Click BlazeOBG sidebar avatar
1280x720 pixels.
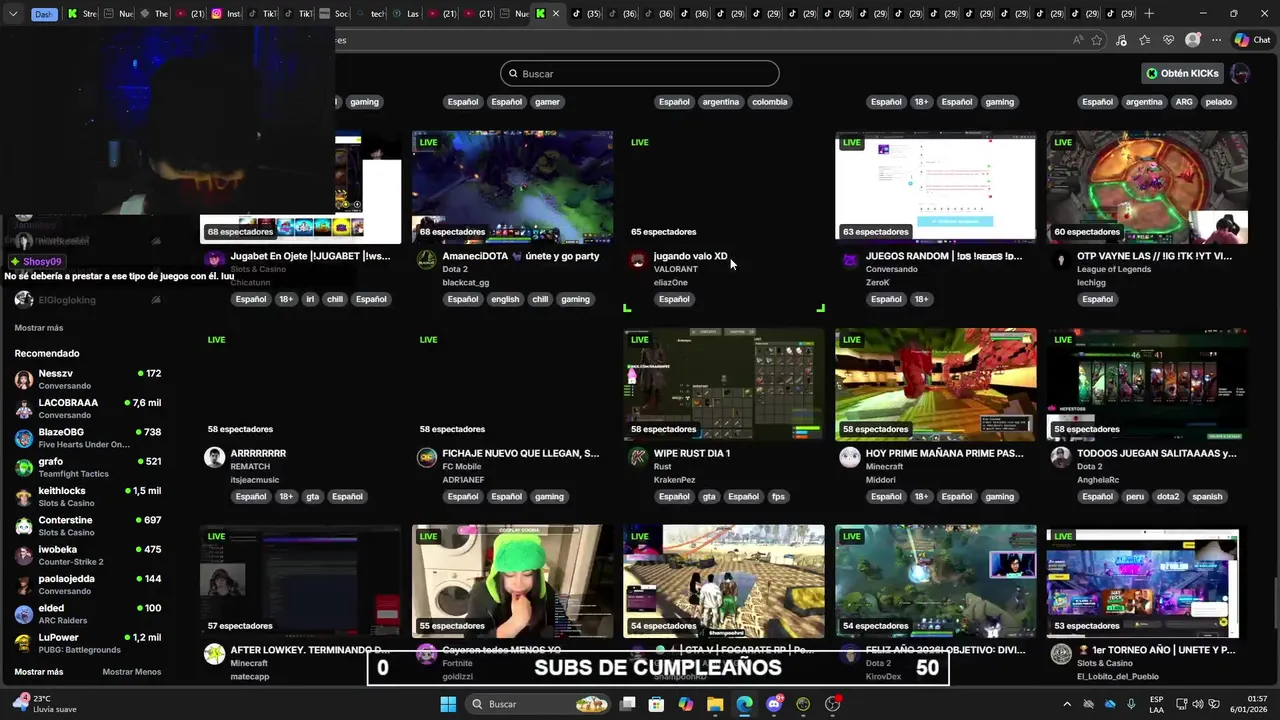[24, 438]
